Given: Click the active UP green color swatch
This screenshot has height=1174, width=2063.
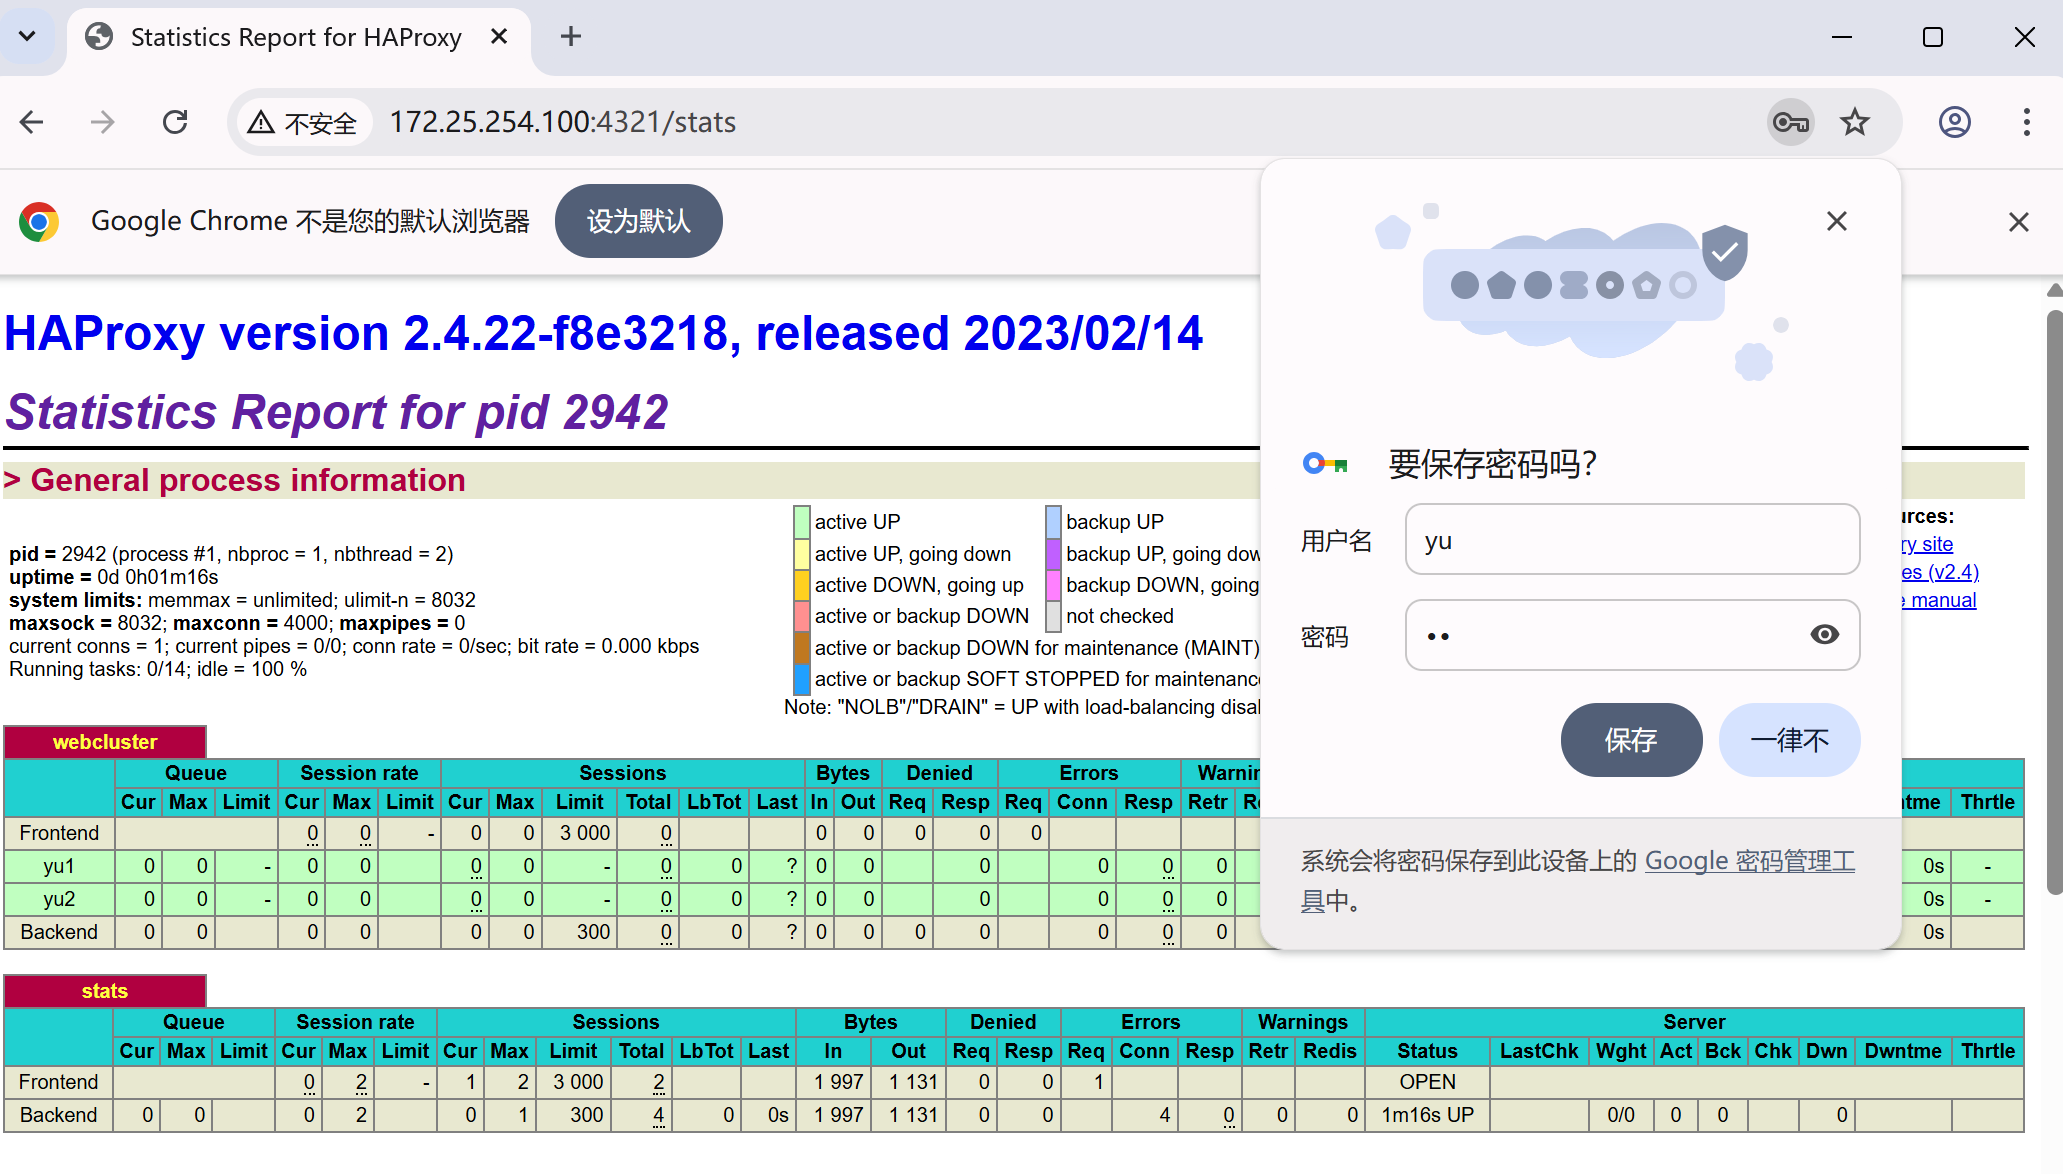Looking at the screenshot, I should tap(801, 522).
